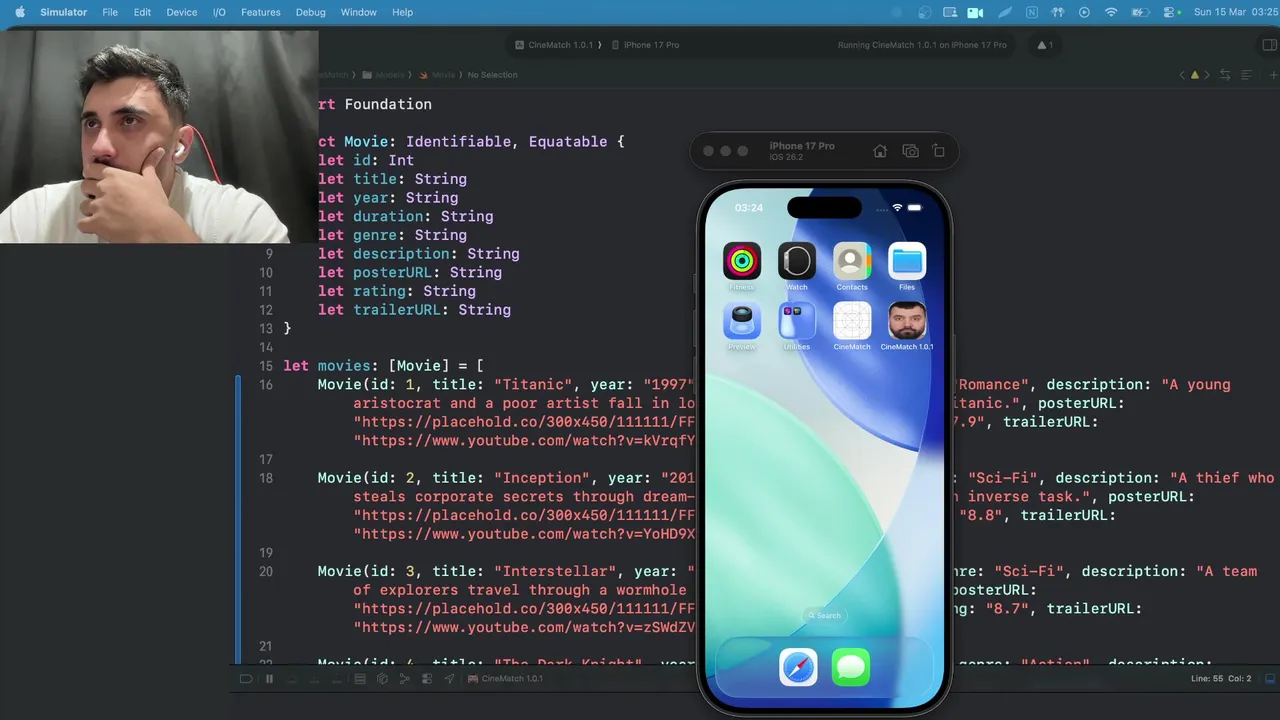Image resolution: width=1280 pixels, height=720 pixels.
Task: Click the yellow warning triangle in the jump bar
Action: point(1194,75)
